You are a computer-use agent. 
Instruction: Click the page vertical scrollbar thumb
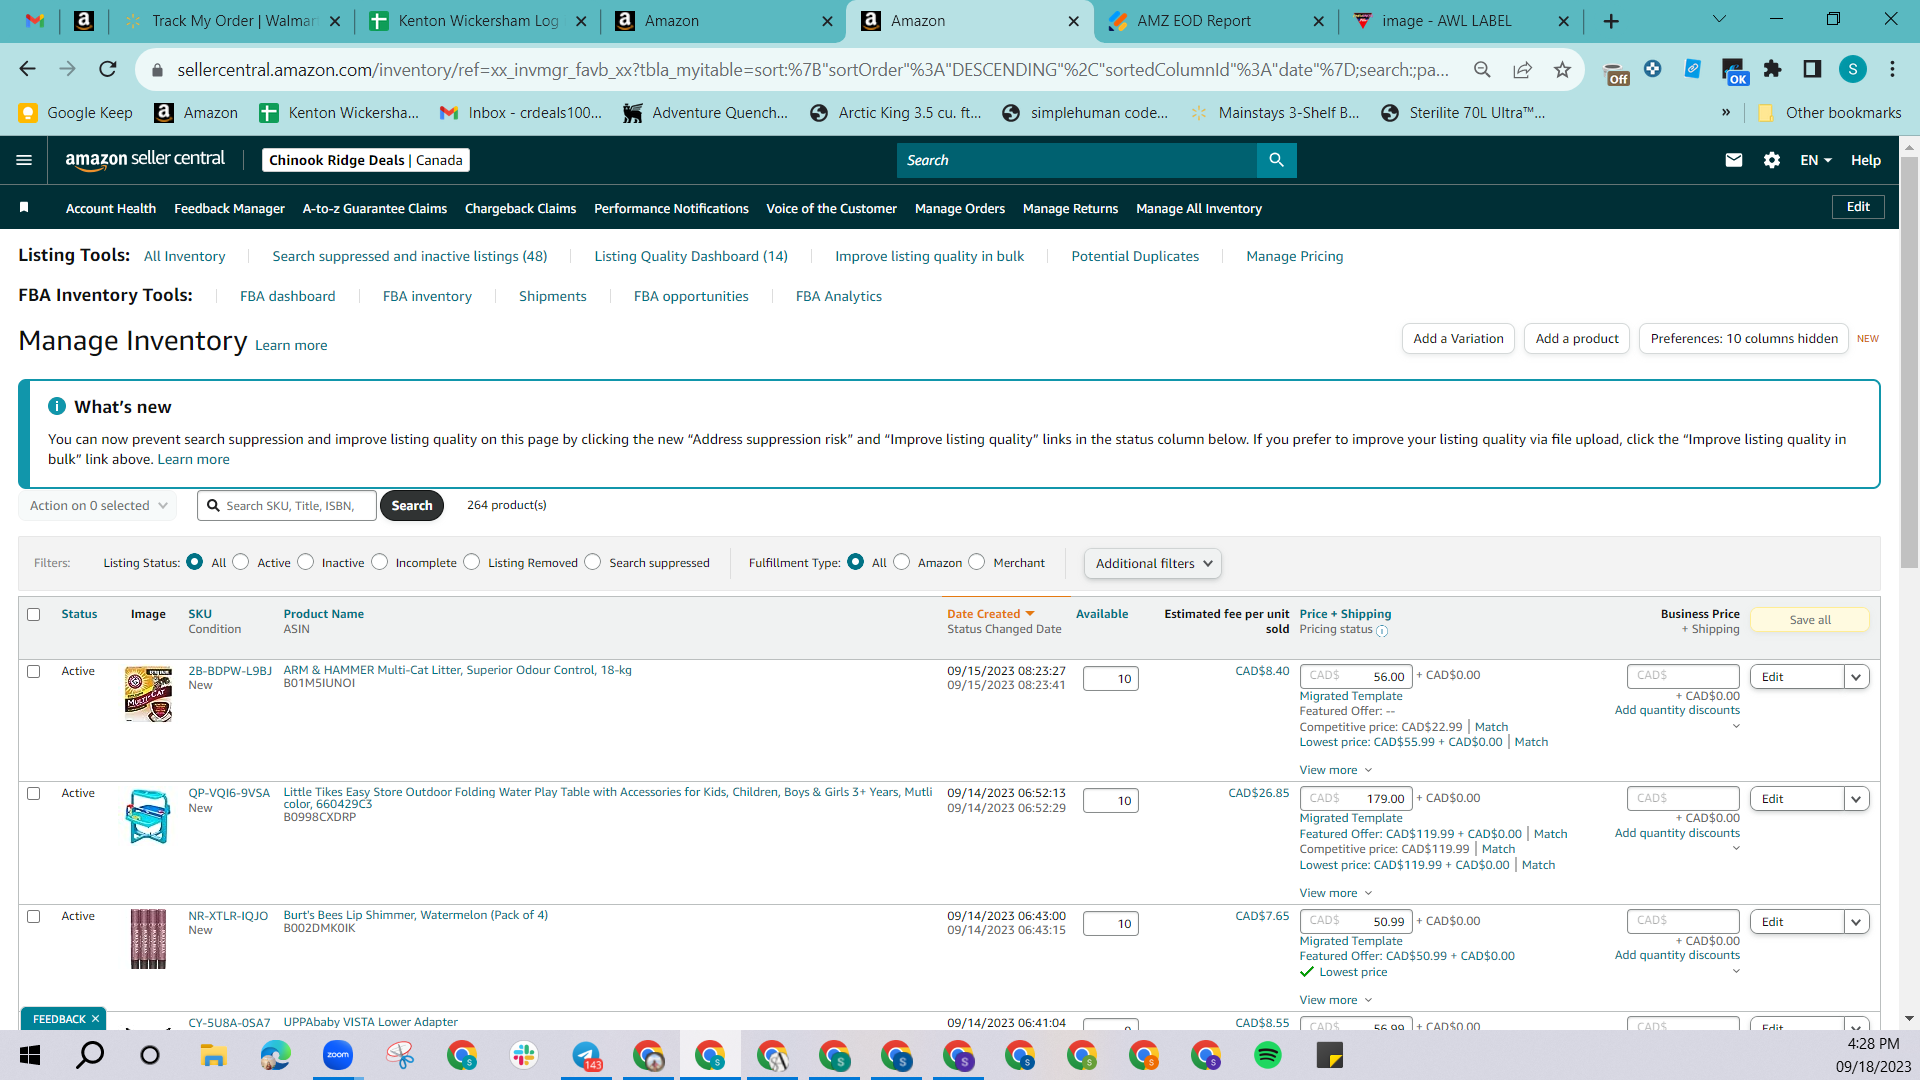point(1909,360)
